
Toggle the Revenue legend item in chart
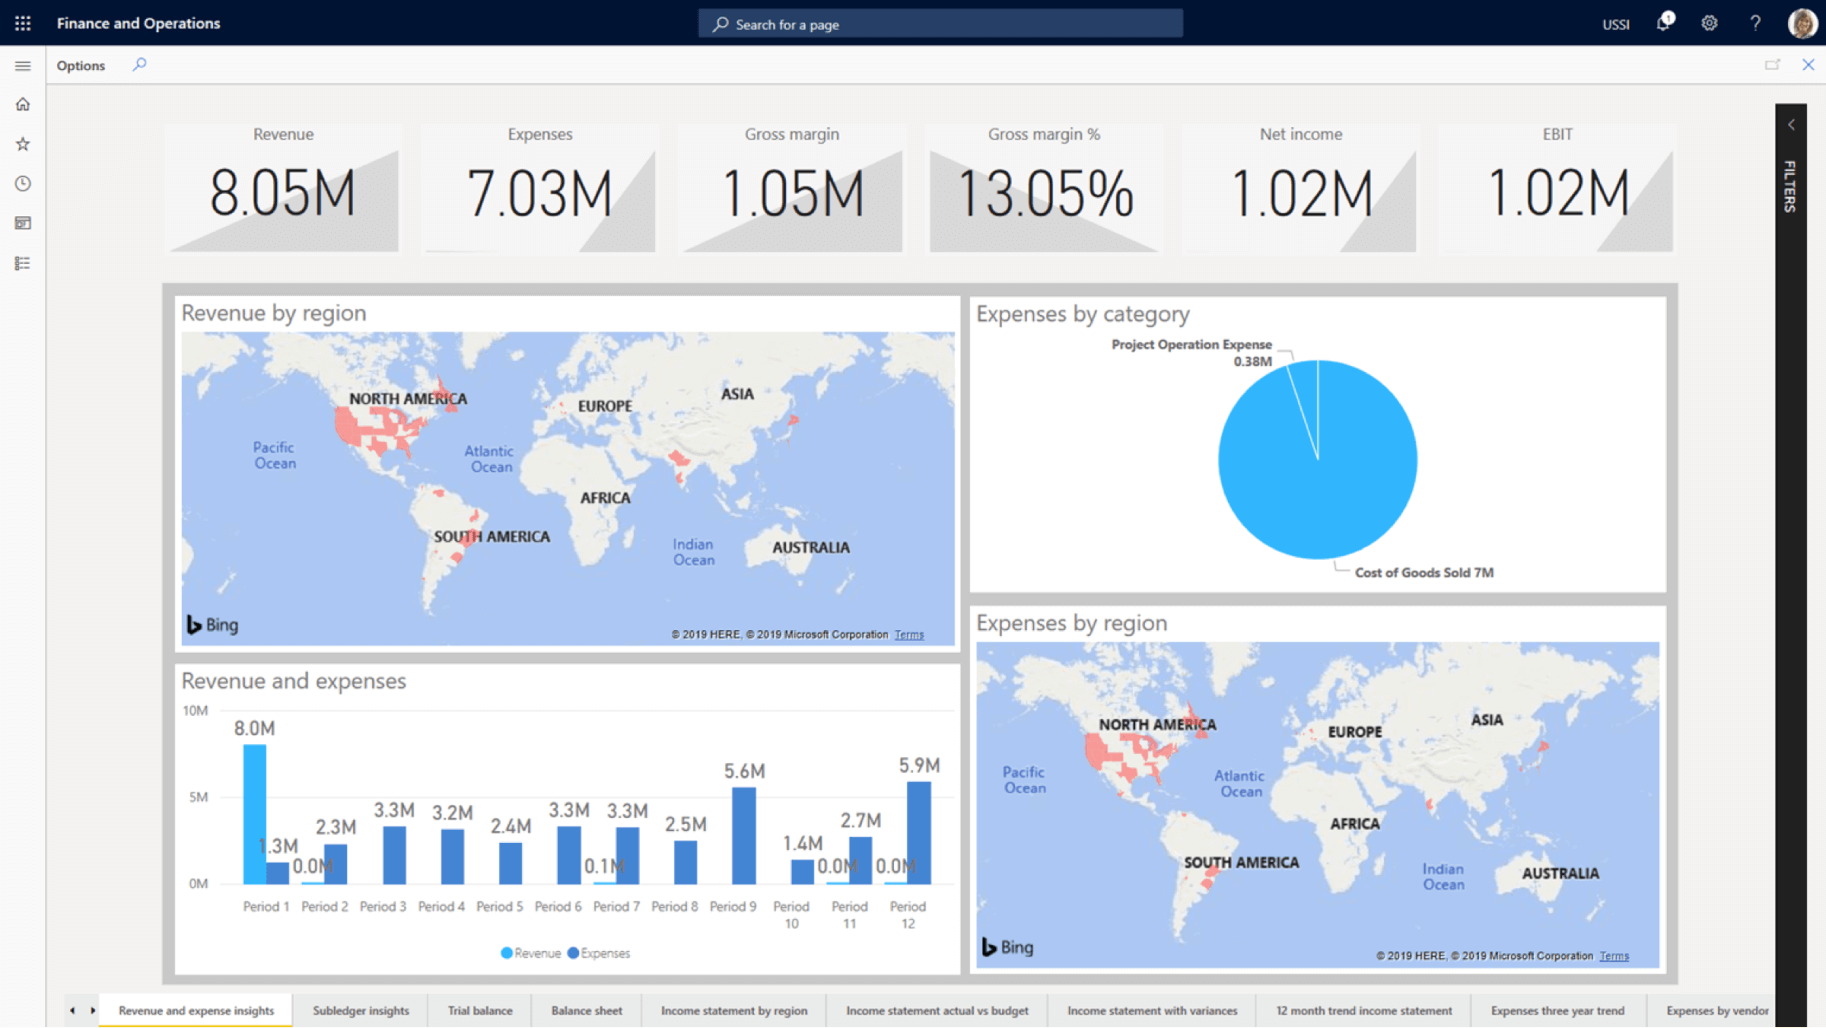[530, 953]
